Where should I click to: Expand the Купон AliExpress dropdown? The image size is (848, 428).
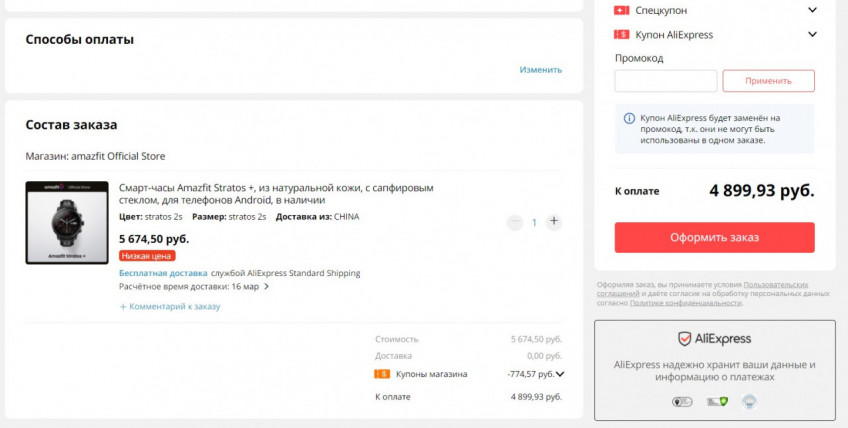[x=811, y=34]
